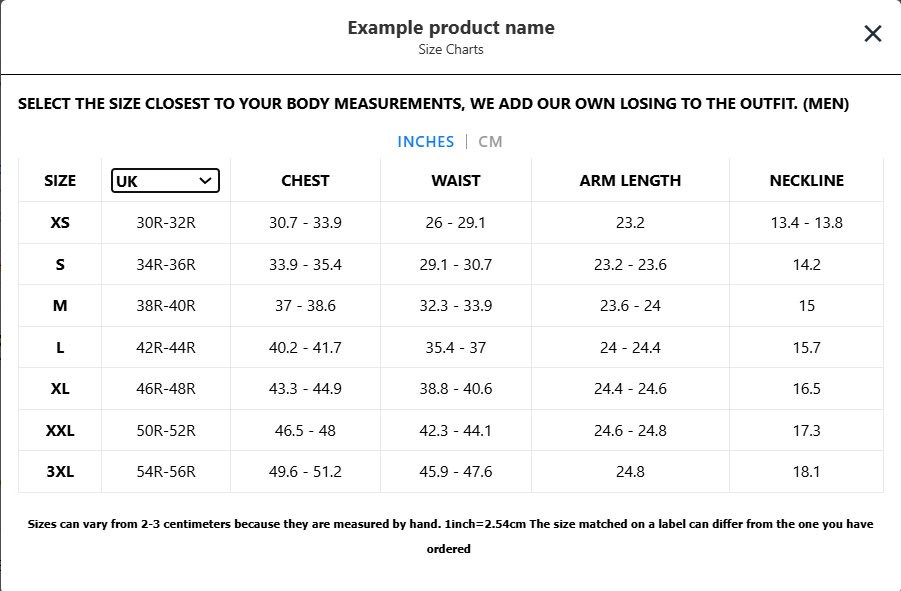The width and height of the screenshot is (901, 591).
Task: Select the INCHES unit option
Action: click(426, 142)
